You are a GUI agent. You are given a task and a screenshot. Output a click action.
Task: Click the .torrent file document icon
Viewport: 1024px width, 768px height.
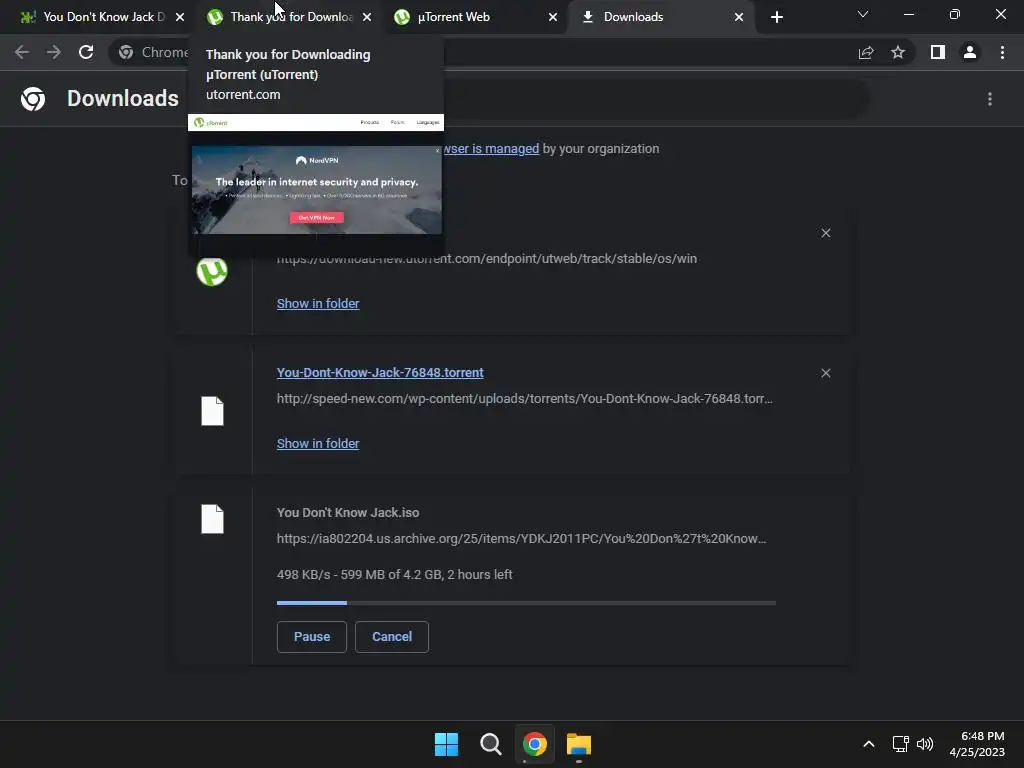[x=212, y=411]
